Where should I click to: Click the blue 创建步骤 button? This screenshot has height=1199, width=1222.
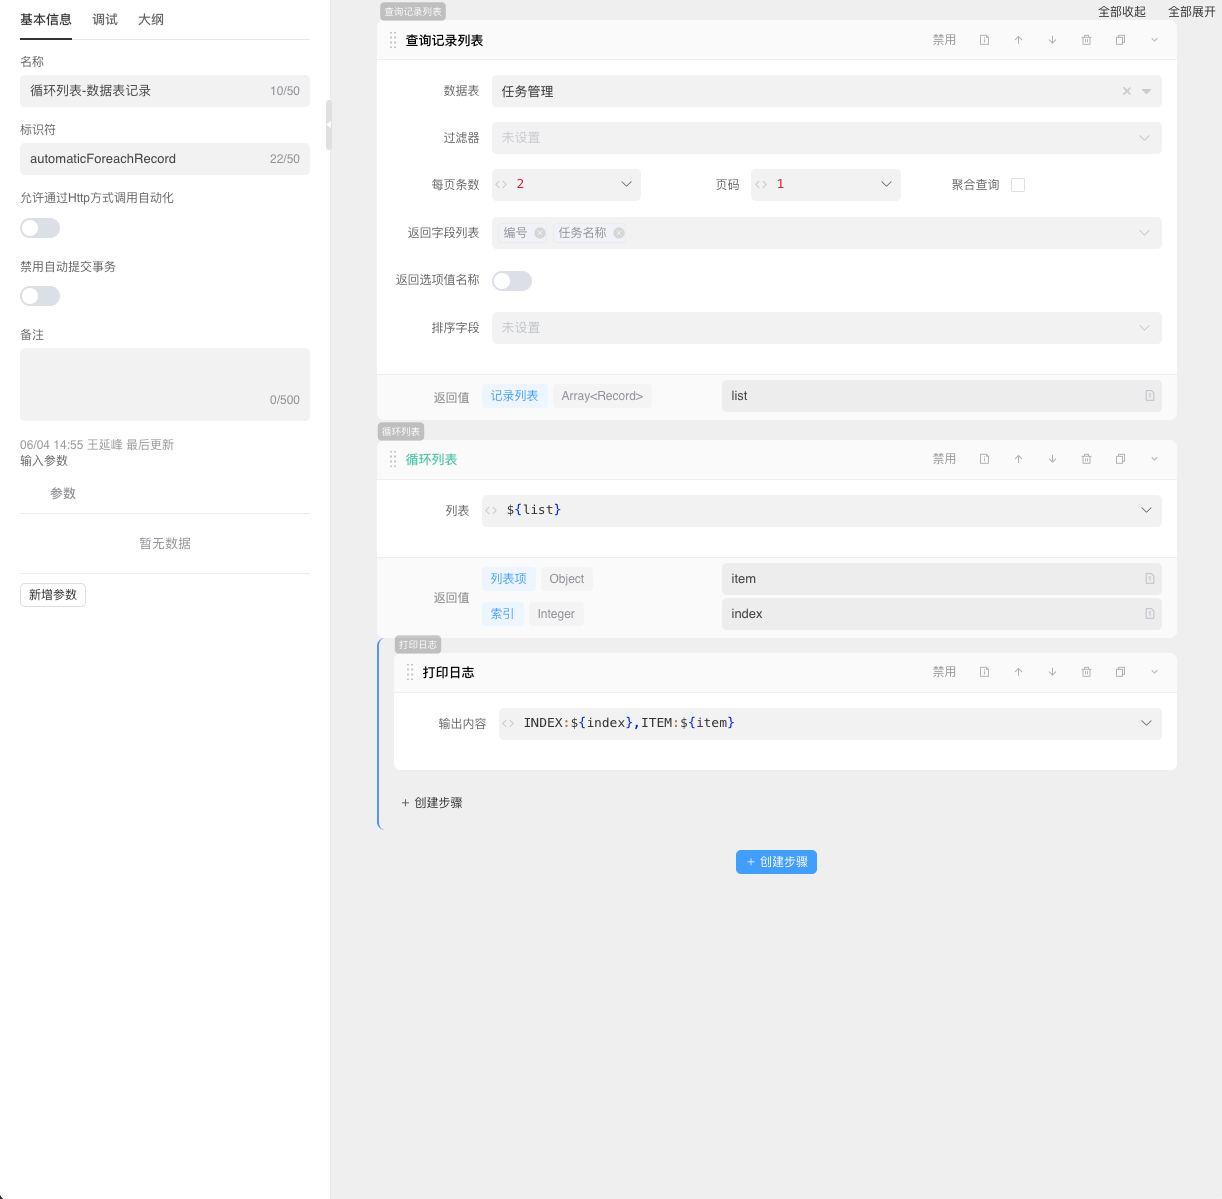[x=776, y=862]
